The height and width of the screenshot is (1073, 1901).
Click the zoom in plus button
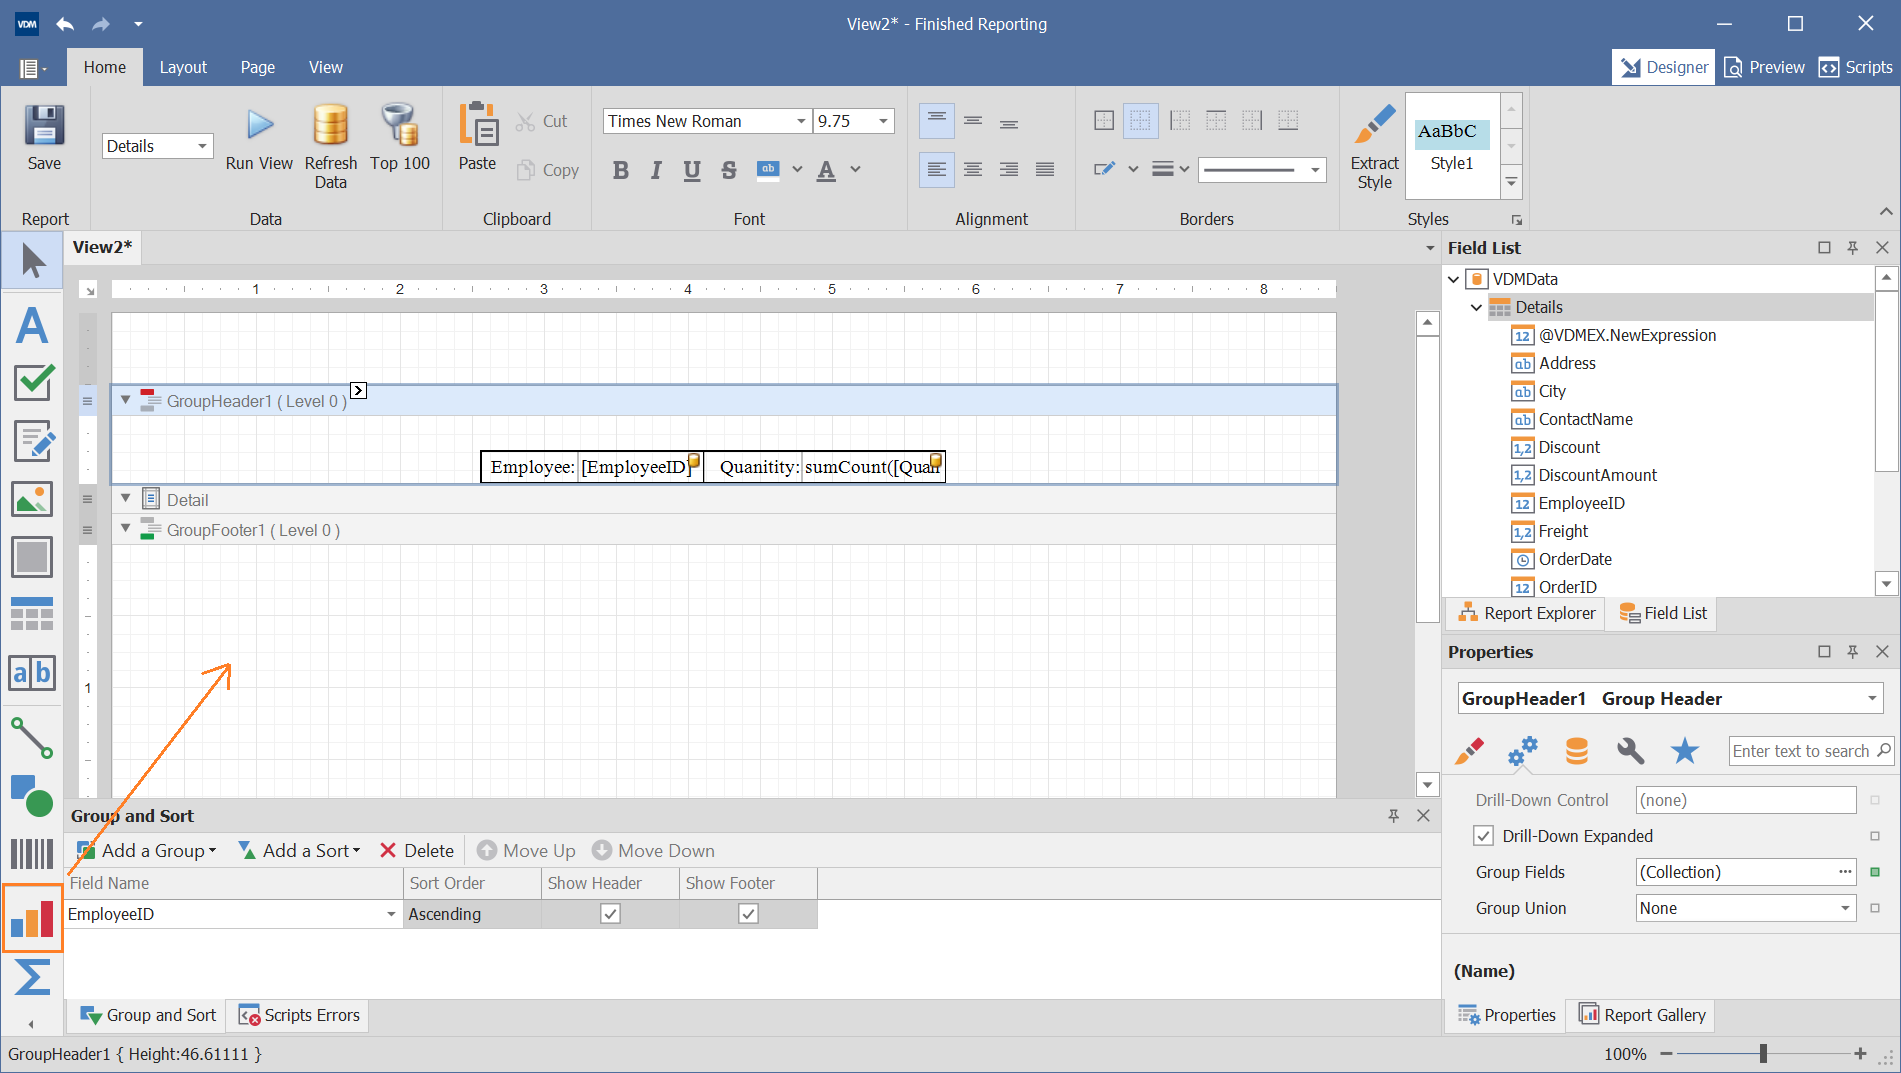click(x=1860, y=1053)
